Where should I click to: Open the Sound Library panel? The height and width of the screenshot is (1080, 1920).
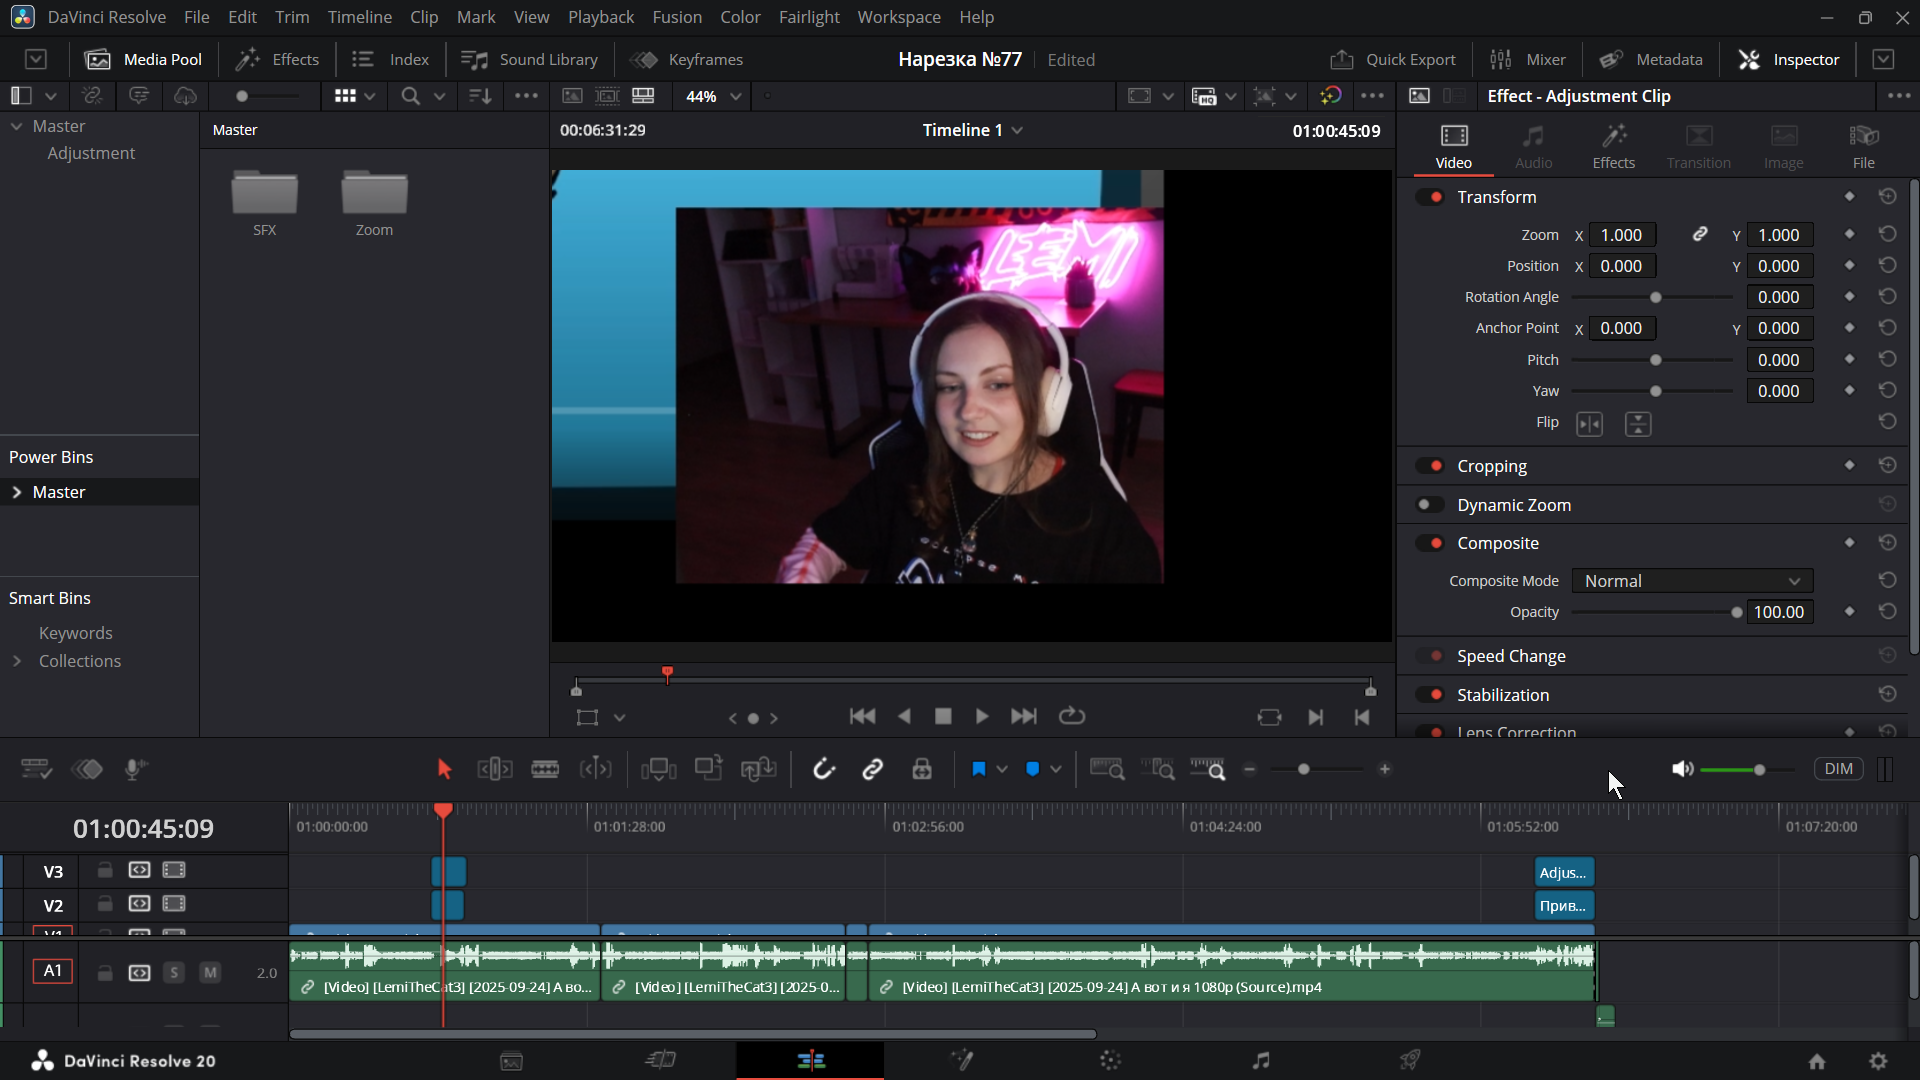point(530,59)
